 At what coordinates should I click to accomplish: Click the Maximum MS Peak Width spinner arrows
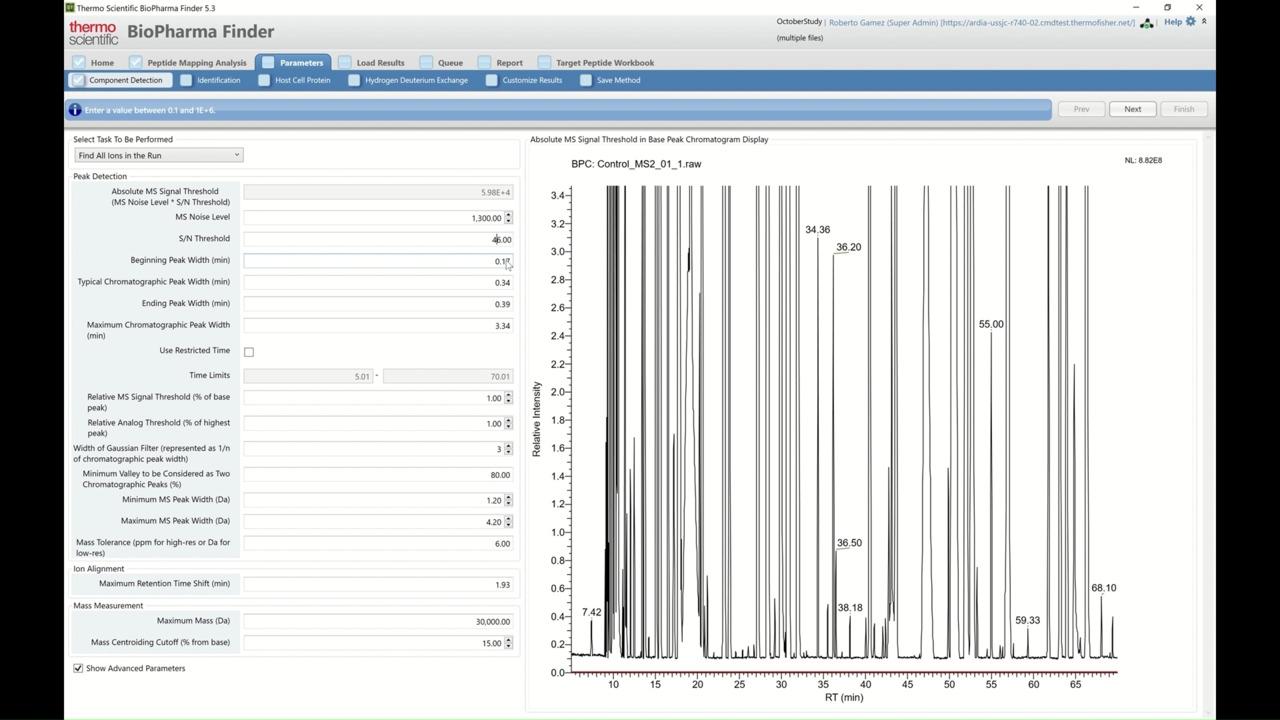point(508,522)
